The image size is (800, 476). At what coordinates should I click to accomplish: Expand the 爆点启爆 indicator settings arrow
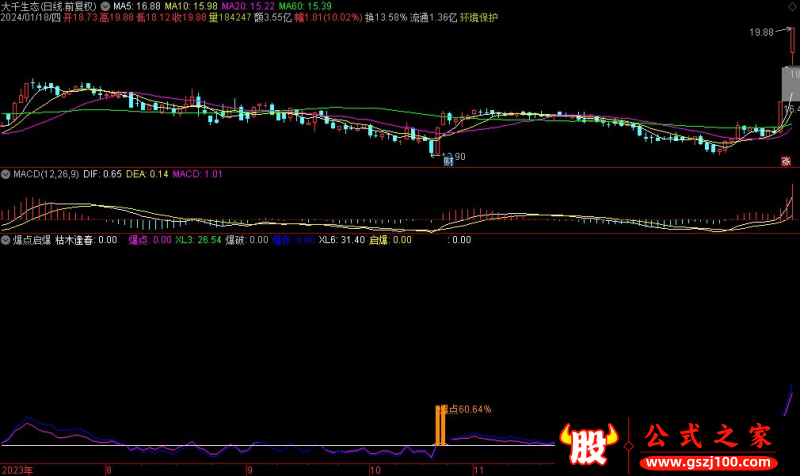[5, 240]
